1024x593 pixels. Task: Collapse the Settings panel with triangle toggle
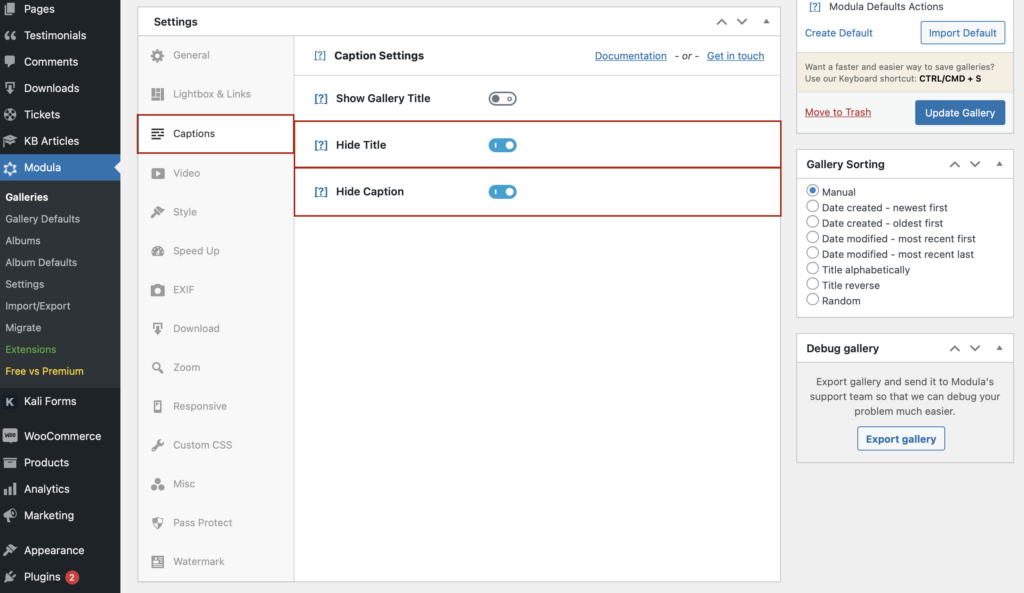[766, 21]
